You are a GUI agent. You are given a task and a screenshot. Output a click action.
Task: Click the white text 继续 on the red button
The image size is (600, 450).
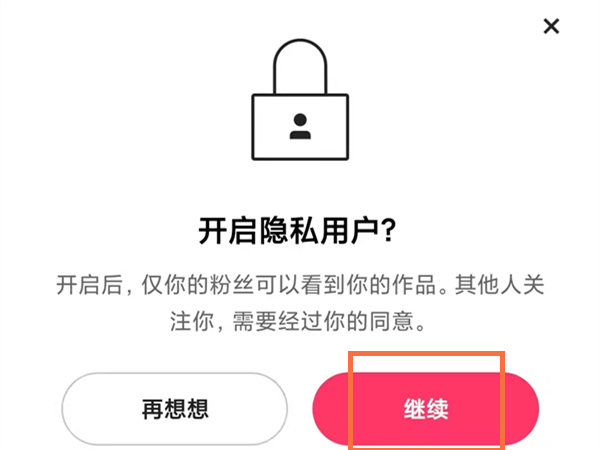[426, 409]
